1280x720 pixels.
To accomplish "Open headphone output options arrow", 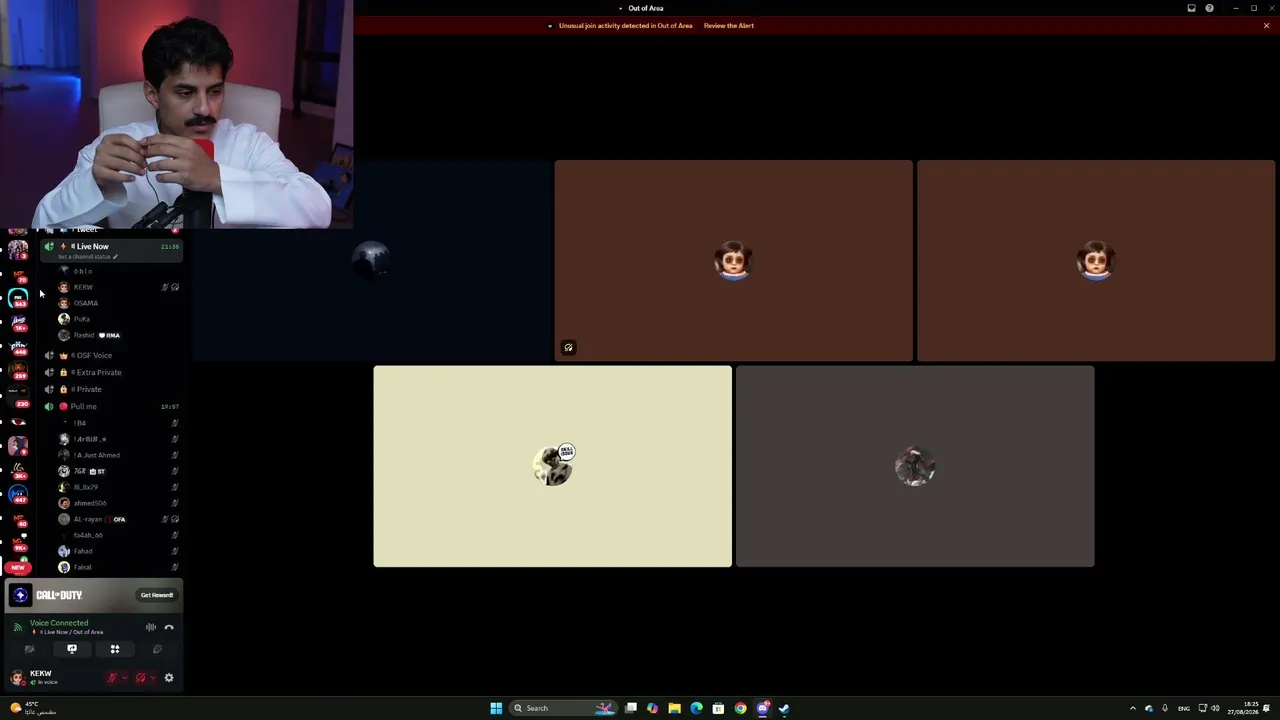I will 152,678.
